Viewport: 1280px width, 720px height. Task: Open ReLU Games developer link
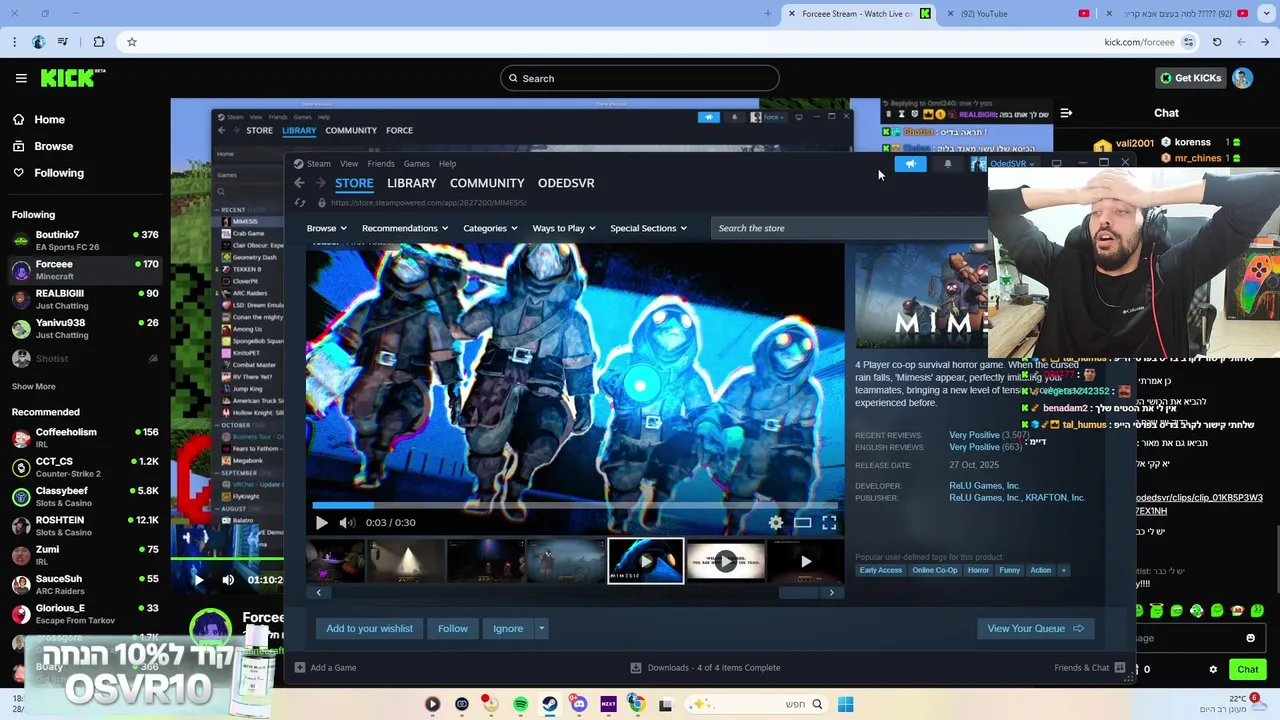pyautogui.click(x=984, y=486)
